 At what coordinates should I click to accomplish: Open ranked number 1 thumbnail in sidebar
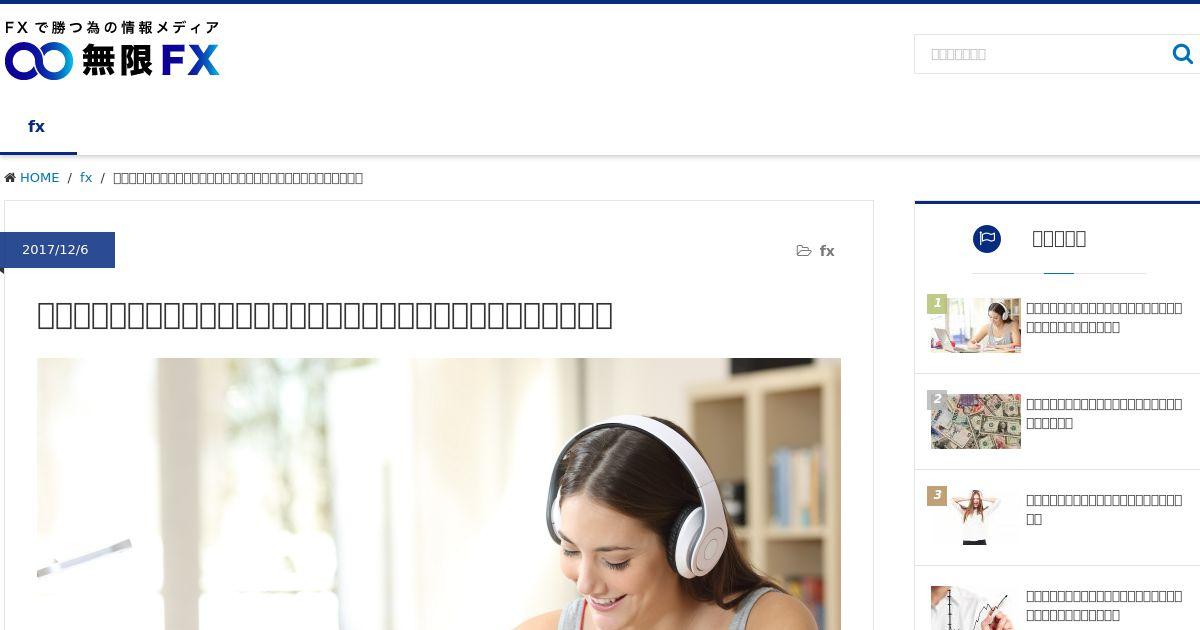coord(975,325)
